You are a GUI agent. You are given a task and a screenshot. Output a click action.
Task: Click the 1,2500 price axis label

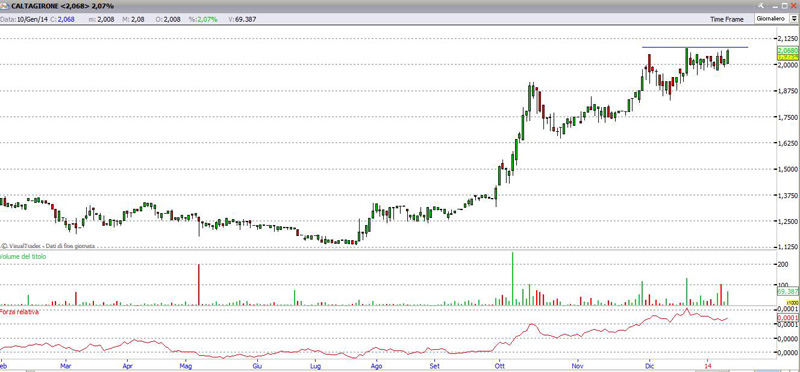787,221
